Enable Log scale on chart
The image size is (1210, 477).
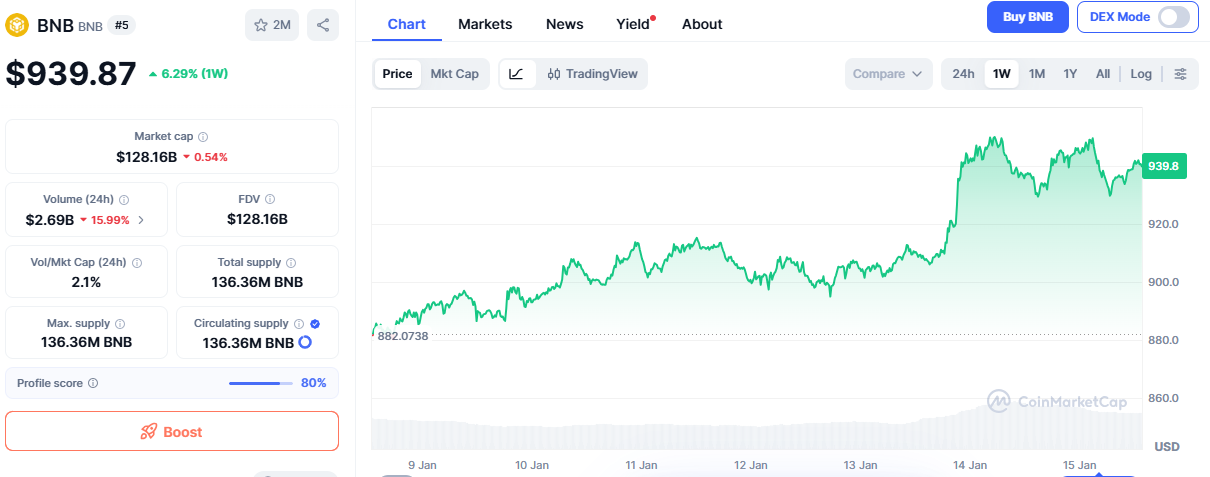[1141, 74]
